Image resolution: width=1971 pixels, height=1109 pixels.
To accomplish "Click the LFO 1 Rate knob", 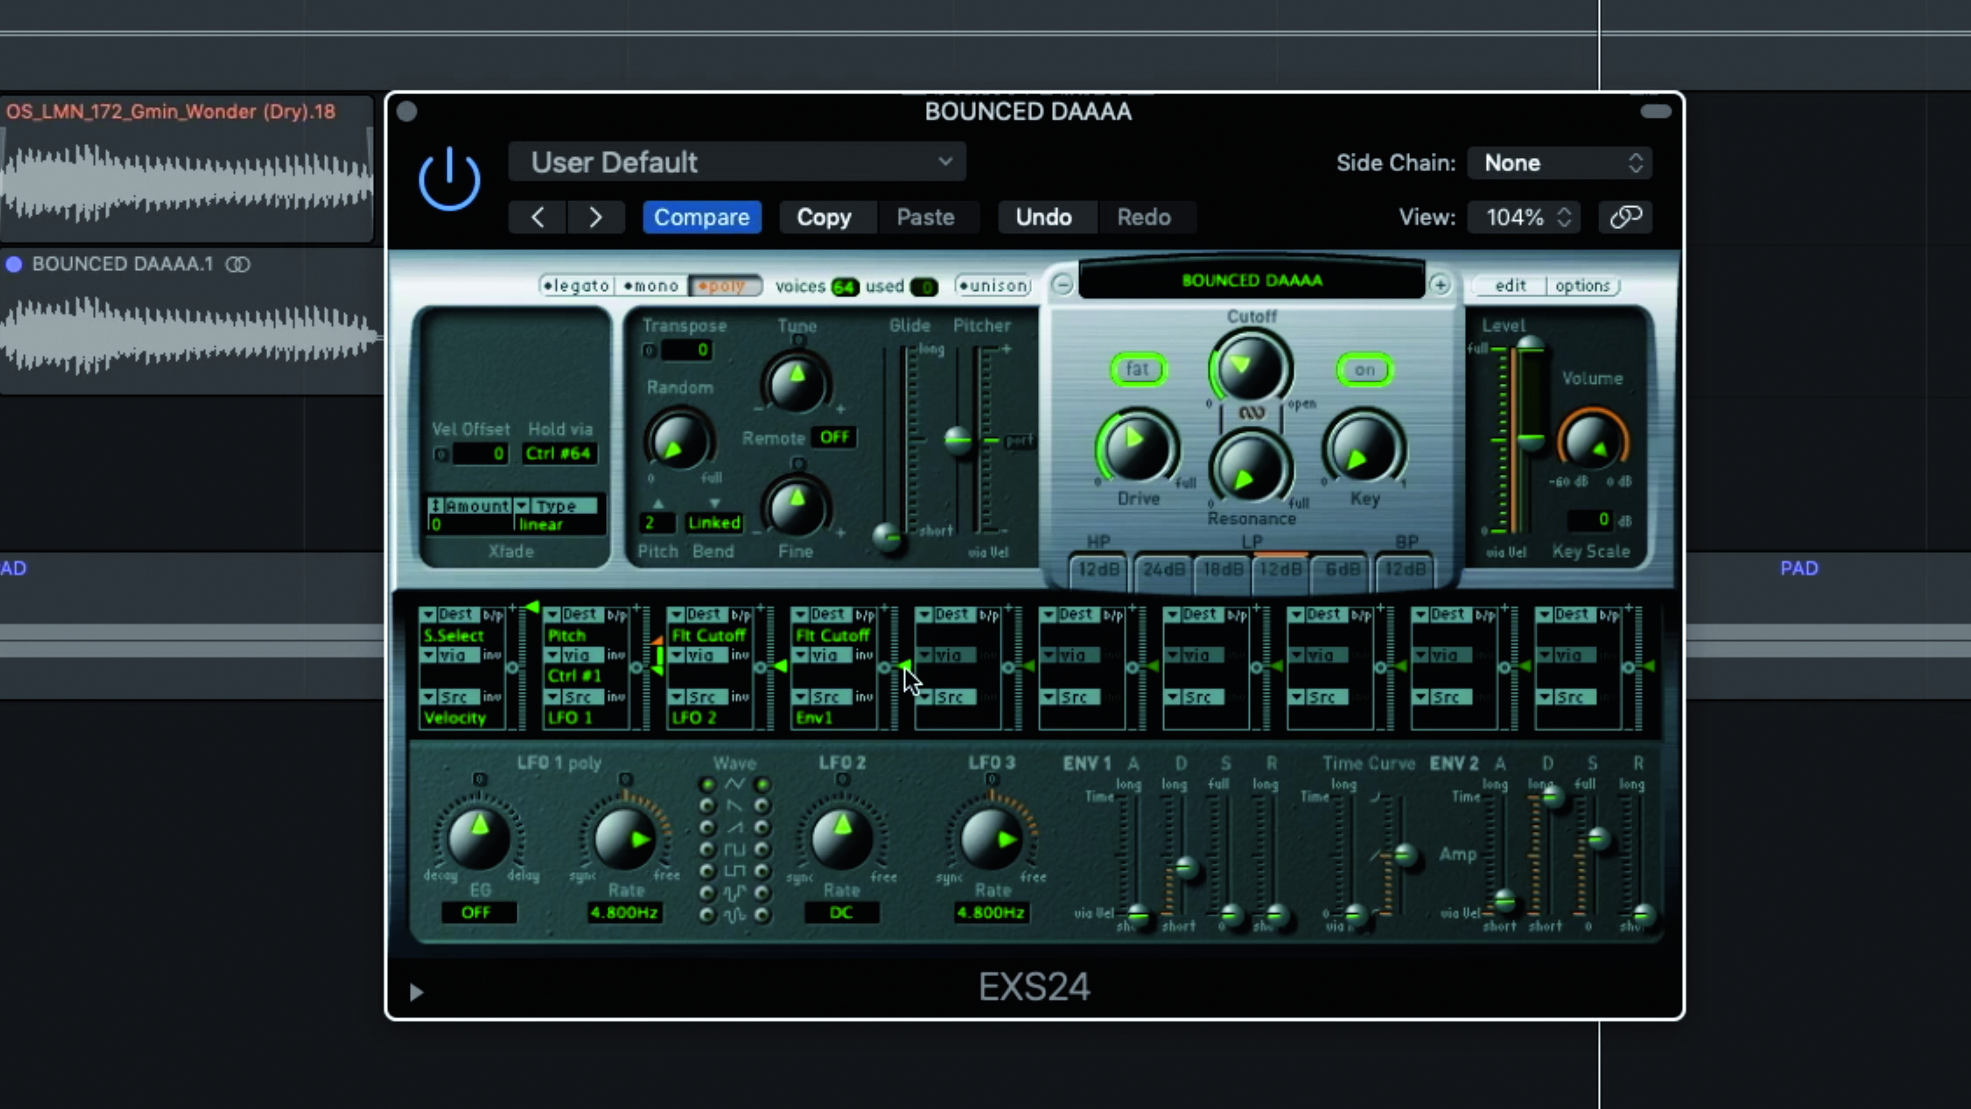I will pos(625,838).
